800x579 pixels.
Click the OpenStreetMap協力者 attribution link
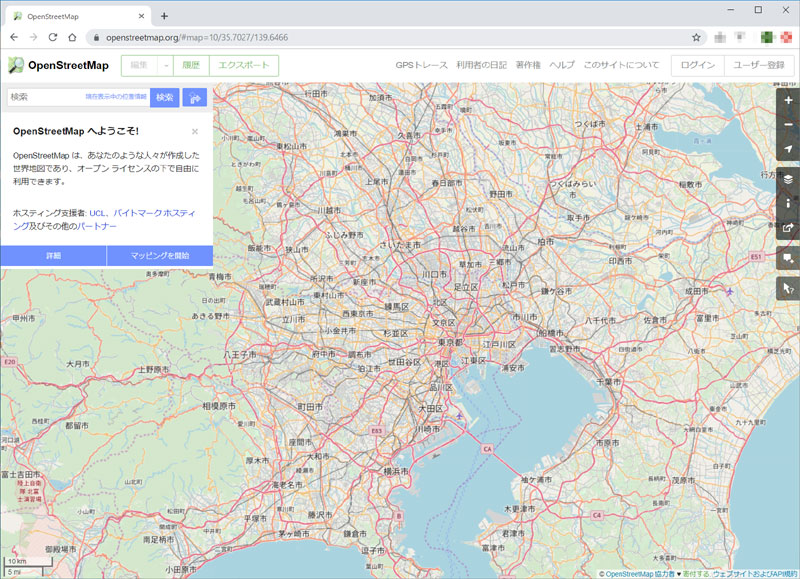(x=640, y=574)
